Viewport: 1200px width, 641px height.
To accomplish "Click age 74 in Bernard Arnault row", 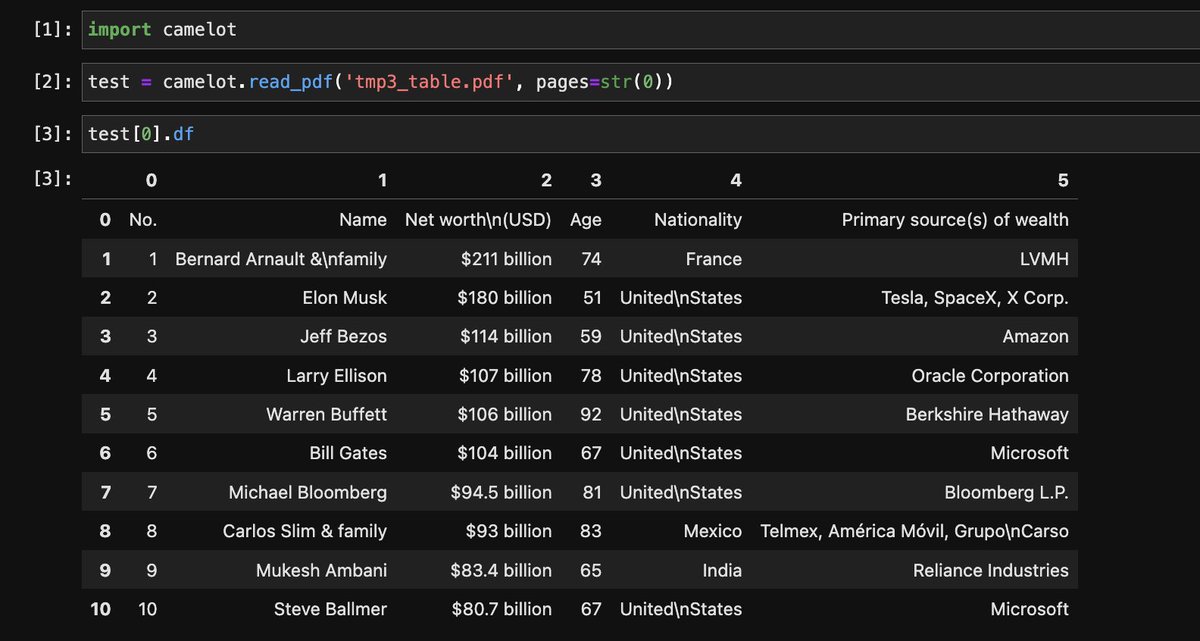I will coord(592,259).
